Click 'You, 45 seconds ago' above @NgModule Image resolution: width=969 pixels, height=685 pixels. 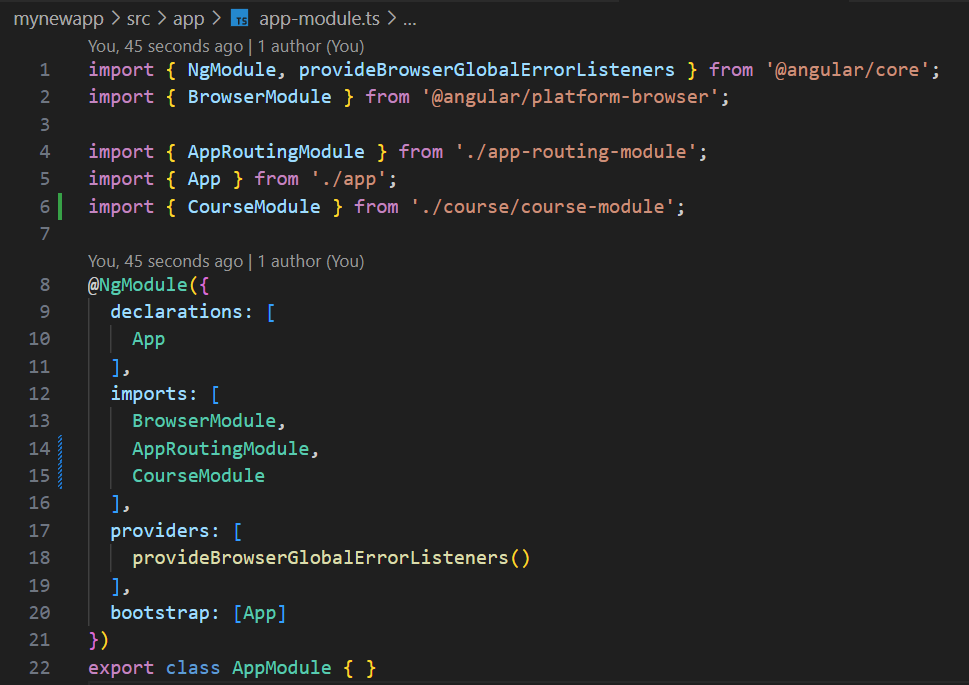[x=165, y=261]
